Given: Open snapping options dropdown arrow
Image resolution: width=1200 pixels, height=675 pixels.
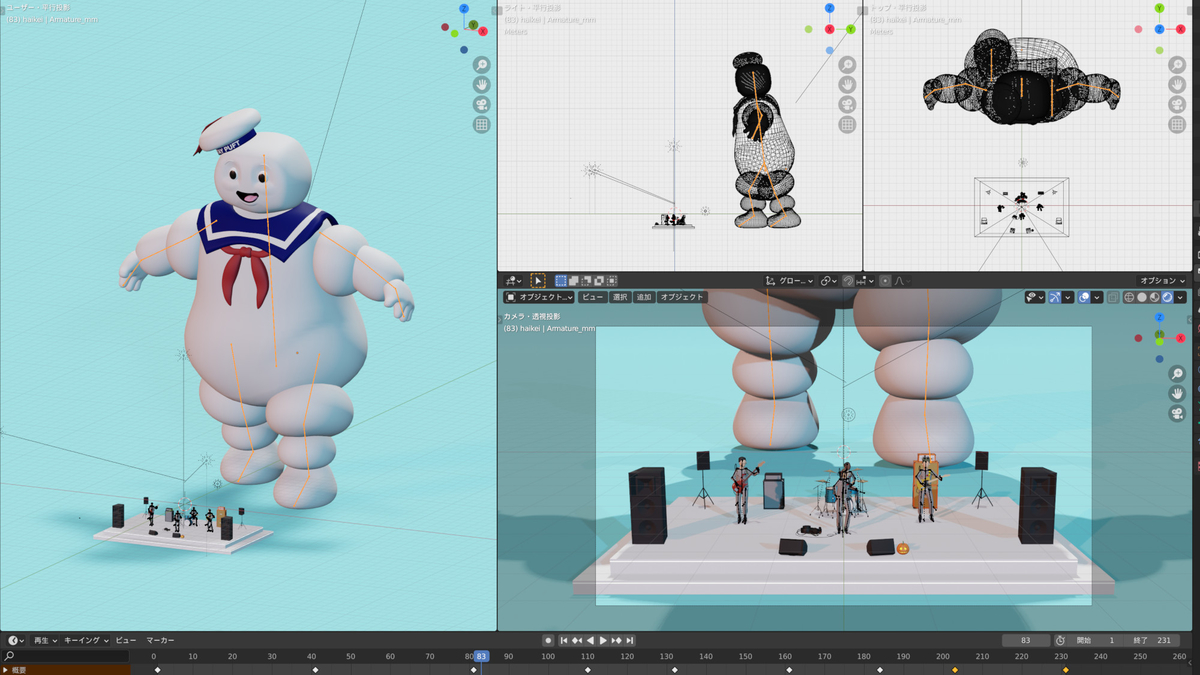Looking at the screenshot, I should (x=866, y=281).
